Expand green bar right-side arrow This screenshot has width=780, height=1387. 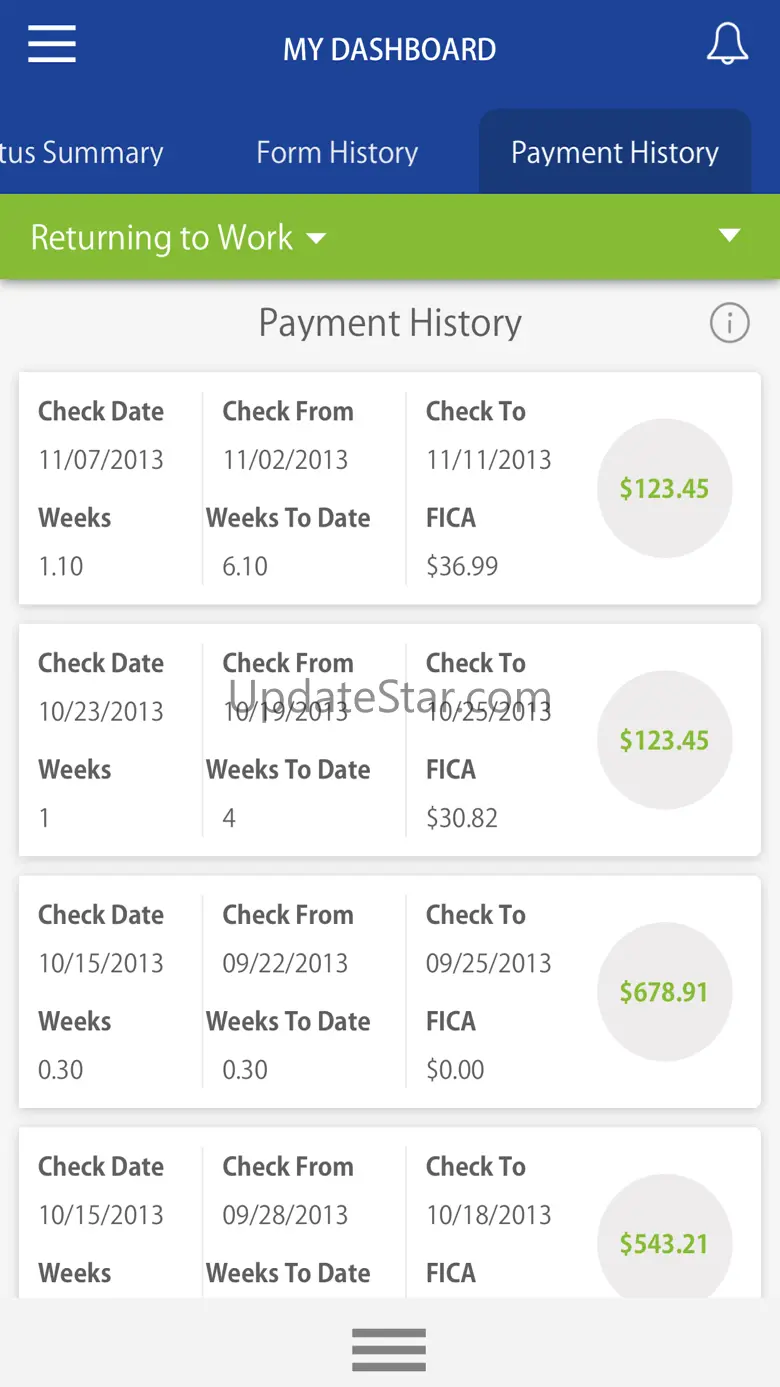click(730, 236)
